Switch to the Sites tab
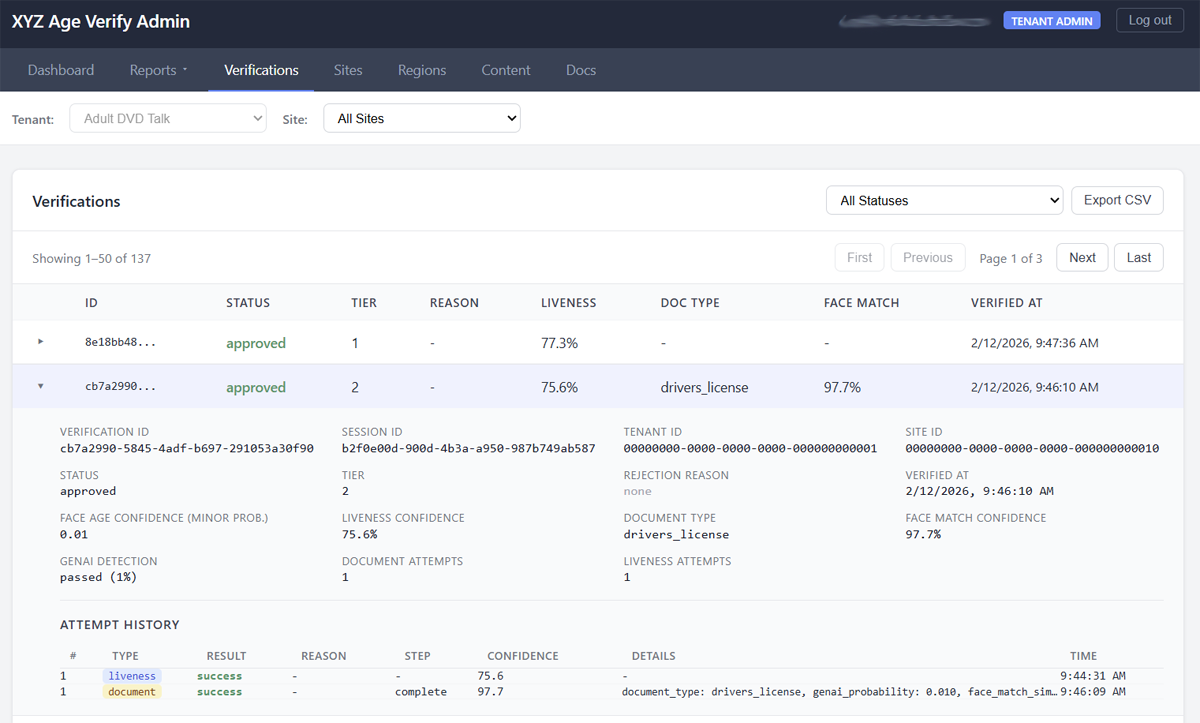The image size is (1200, 723). [x=348, y=70]
